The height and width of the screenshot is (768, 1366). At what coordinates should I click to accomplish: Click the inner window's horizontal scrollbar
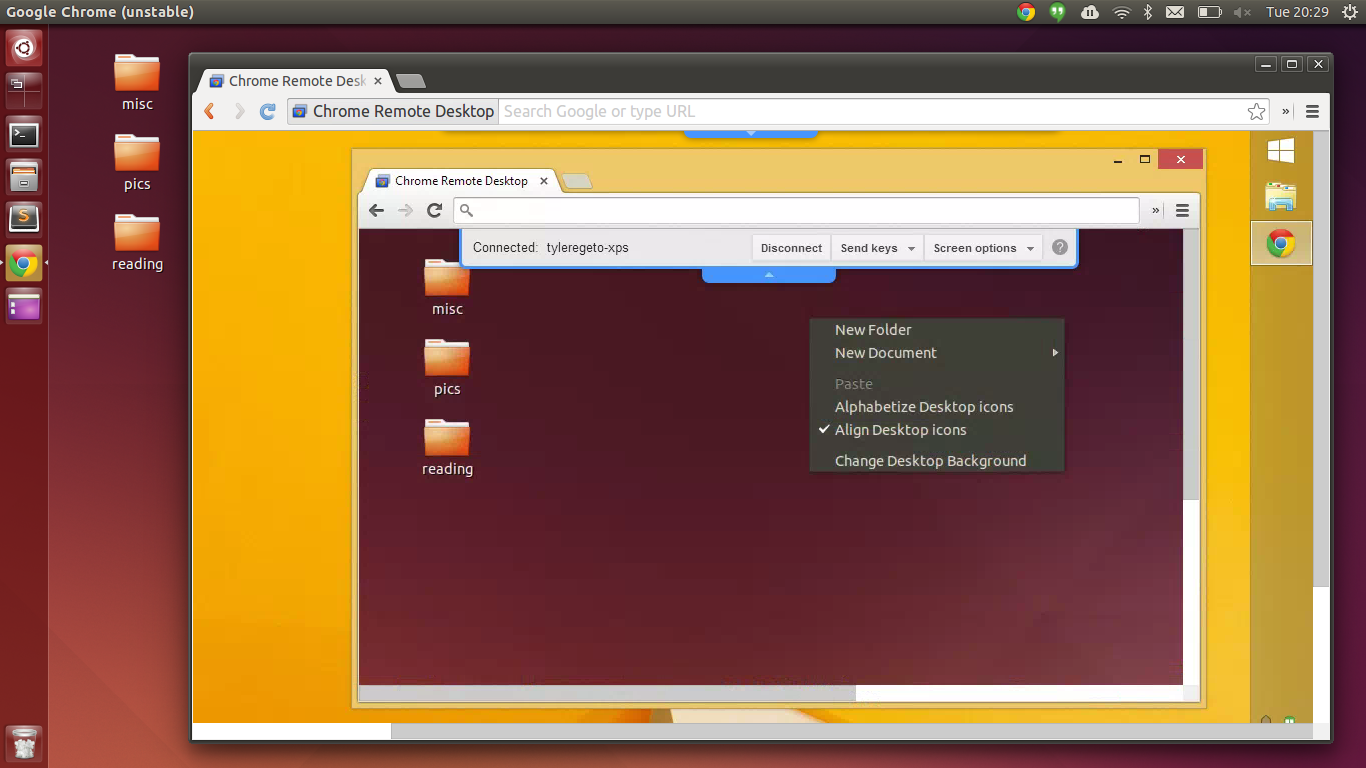click(607, 693)
